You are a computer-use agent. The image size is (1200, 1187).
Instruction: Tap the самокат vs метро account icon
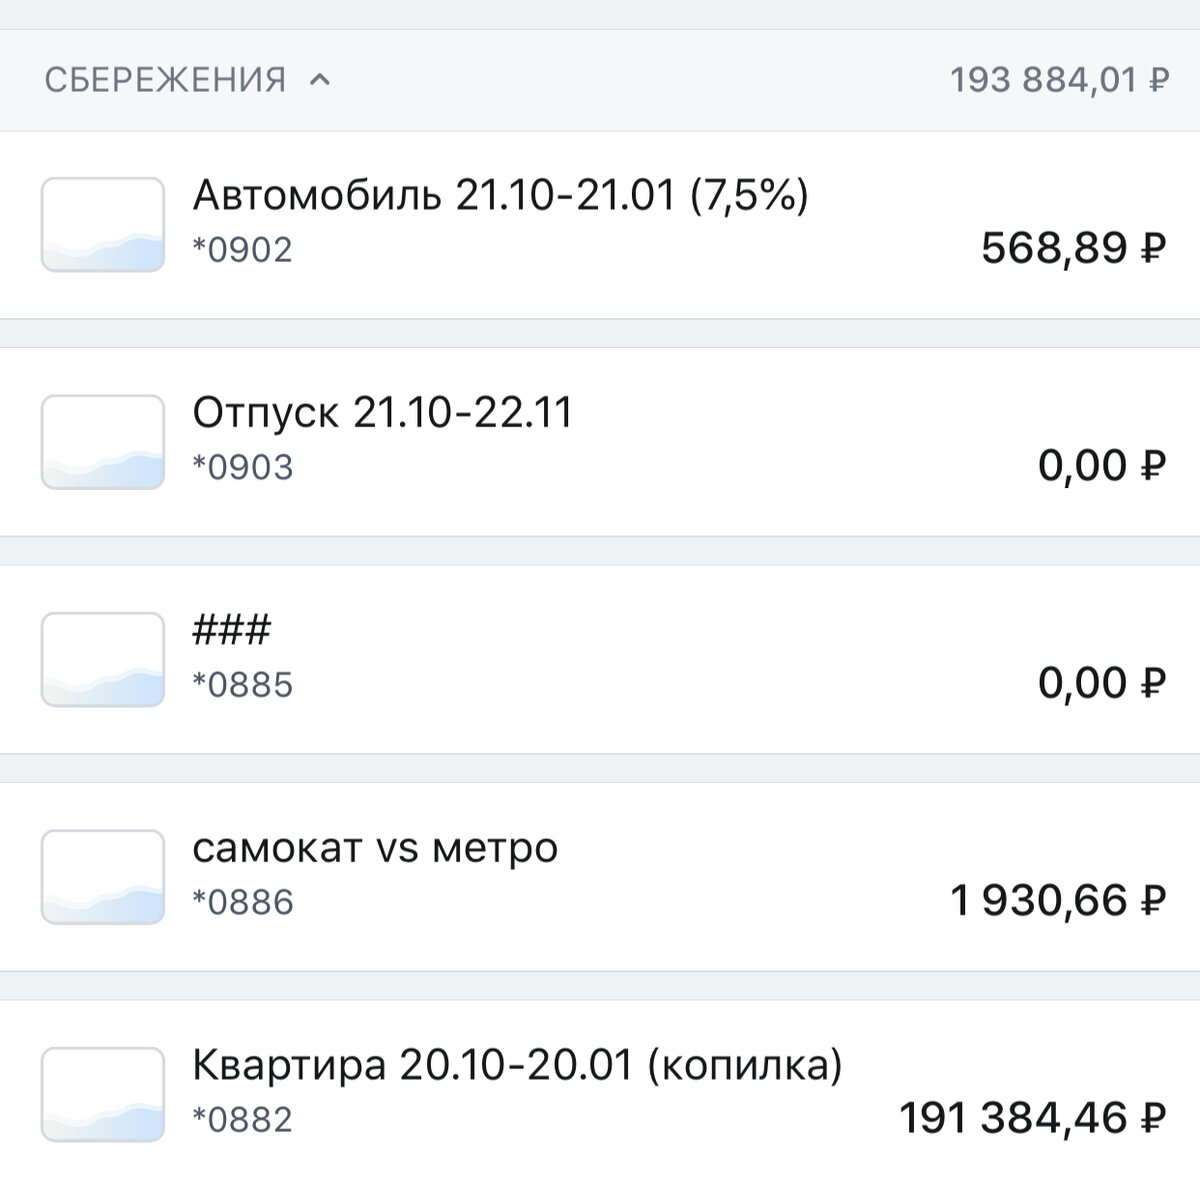pyautogui.click(x=101, y=874)
